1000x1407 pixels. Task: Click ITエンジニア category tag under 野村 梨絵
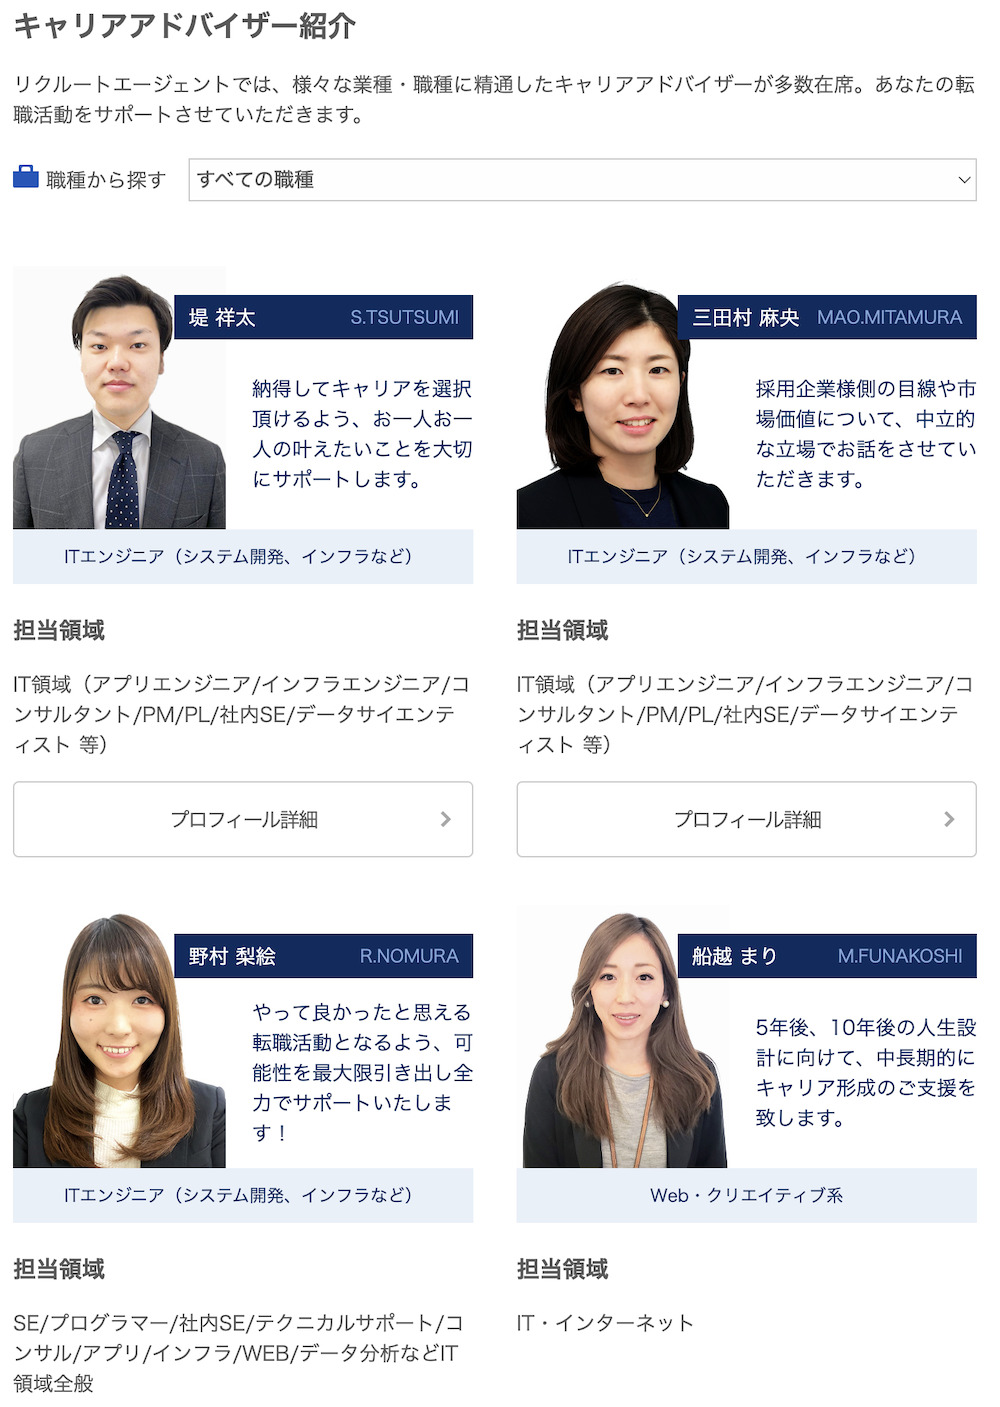click(x=243, y=1195)
